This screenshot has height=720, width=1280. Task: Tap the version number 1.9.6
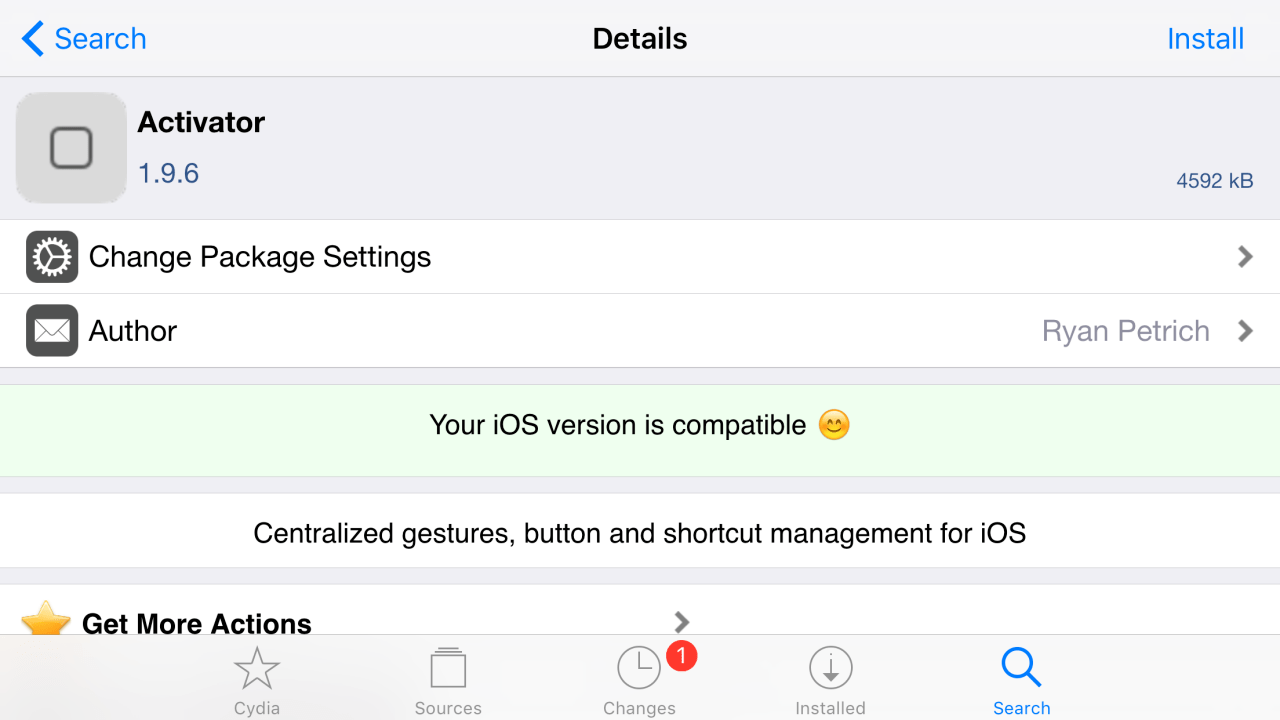click(168, 173)
